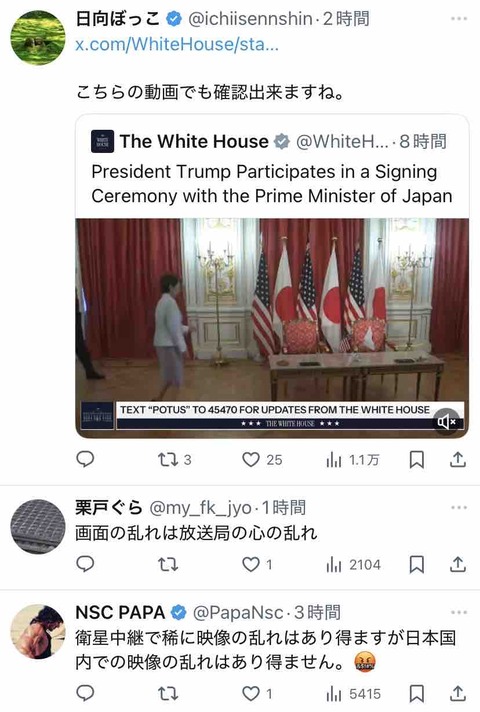480x712 pixels.
Task: View analytics showing 1.1万 views
Action: 352,460
